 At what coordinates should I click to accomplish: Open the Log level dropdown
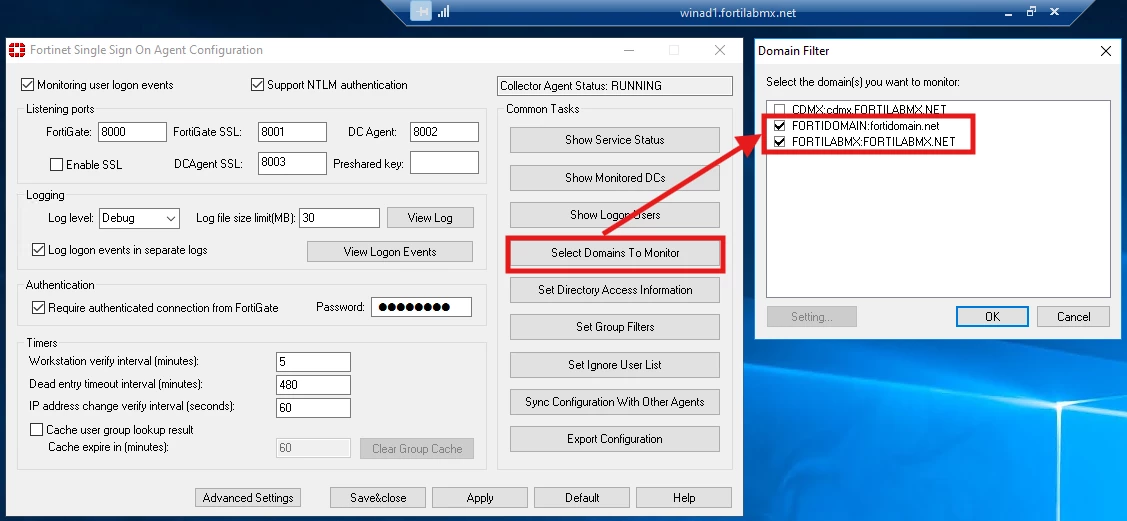tap(139, 218)
